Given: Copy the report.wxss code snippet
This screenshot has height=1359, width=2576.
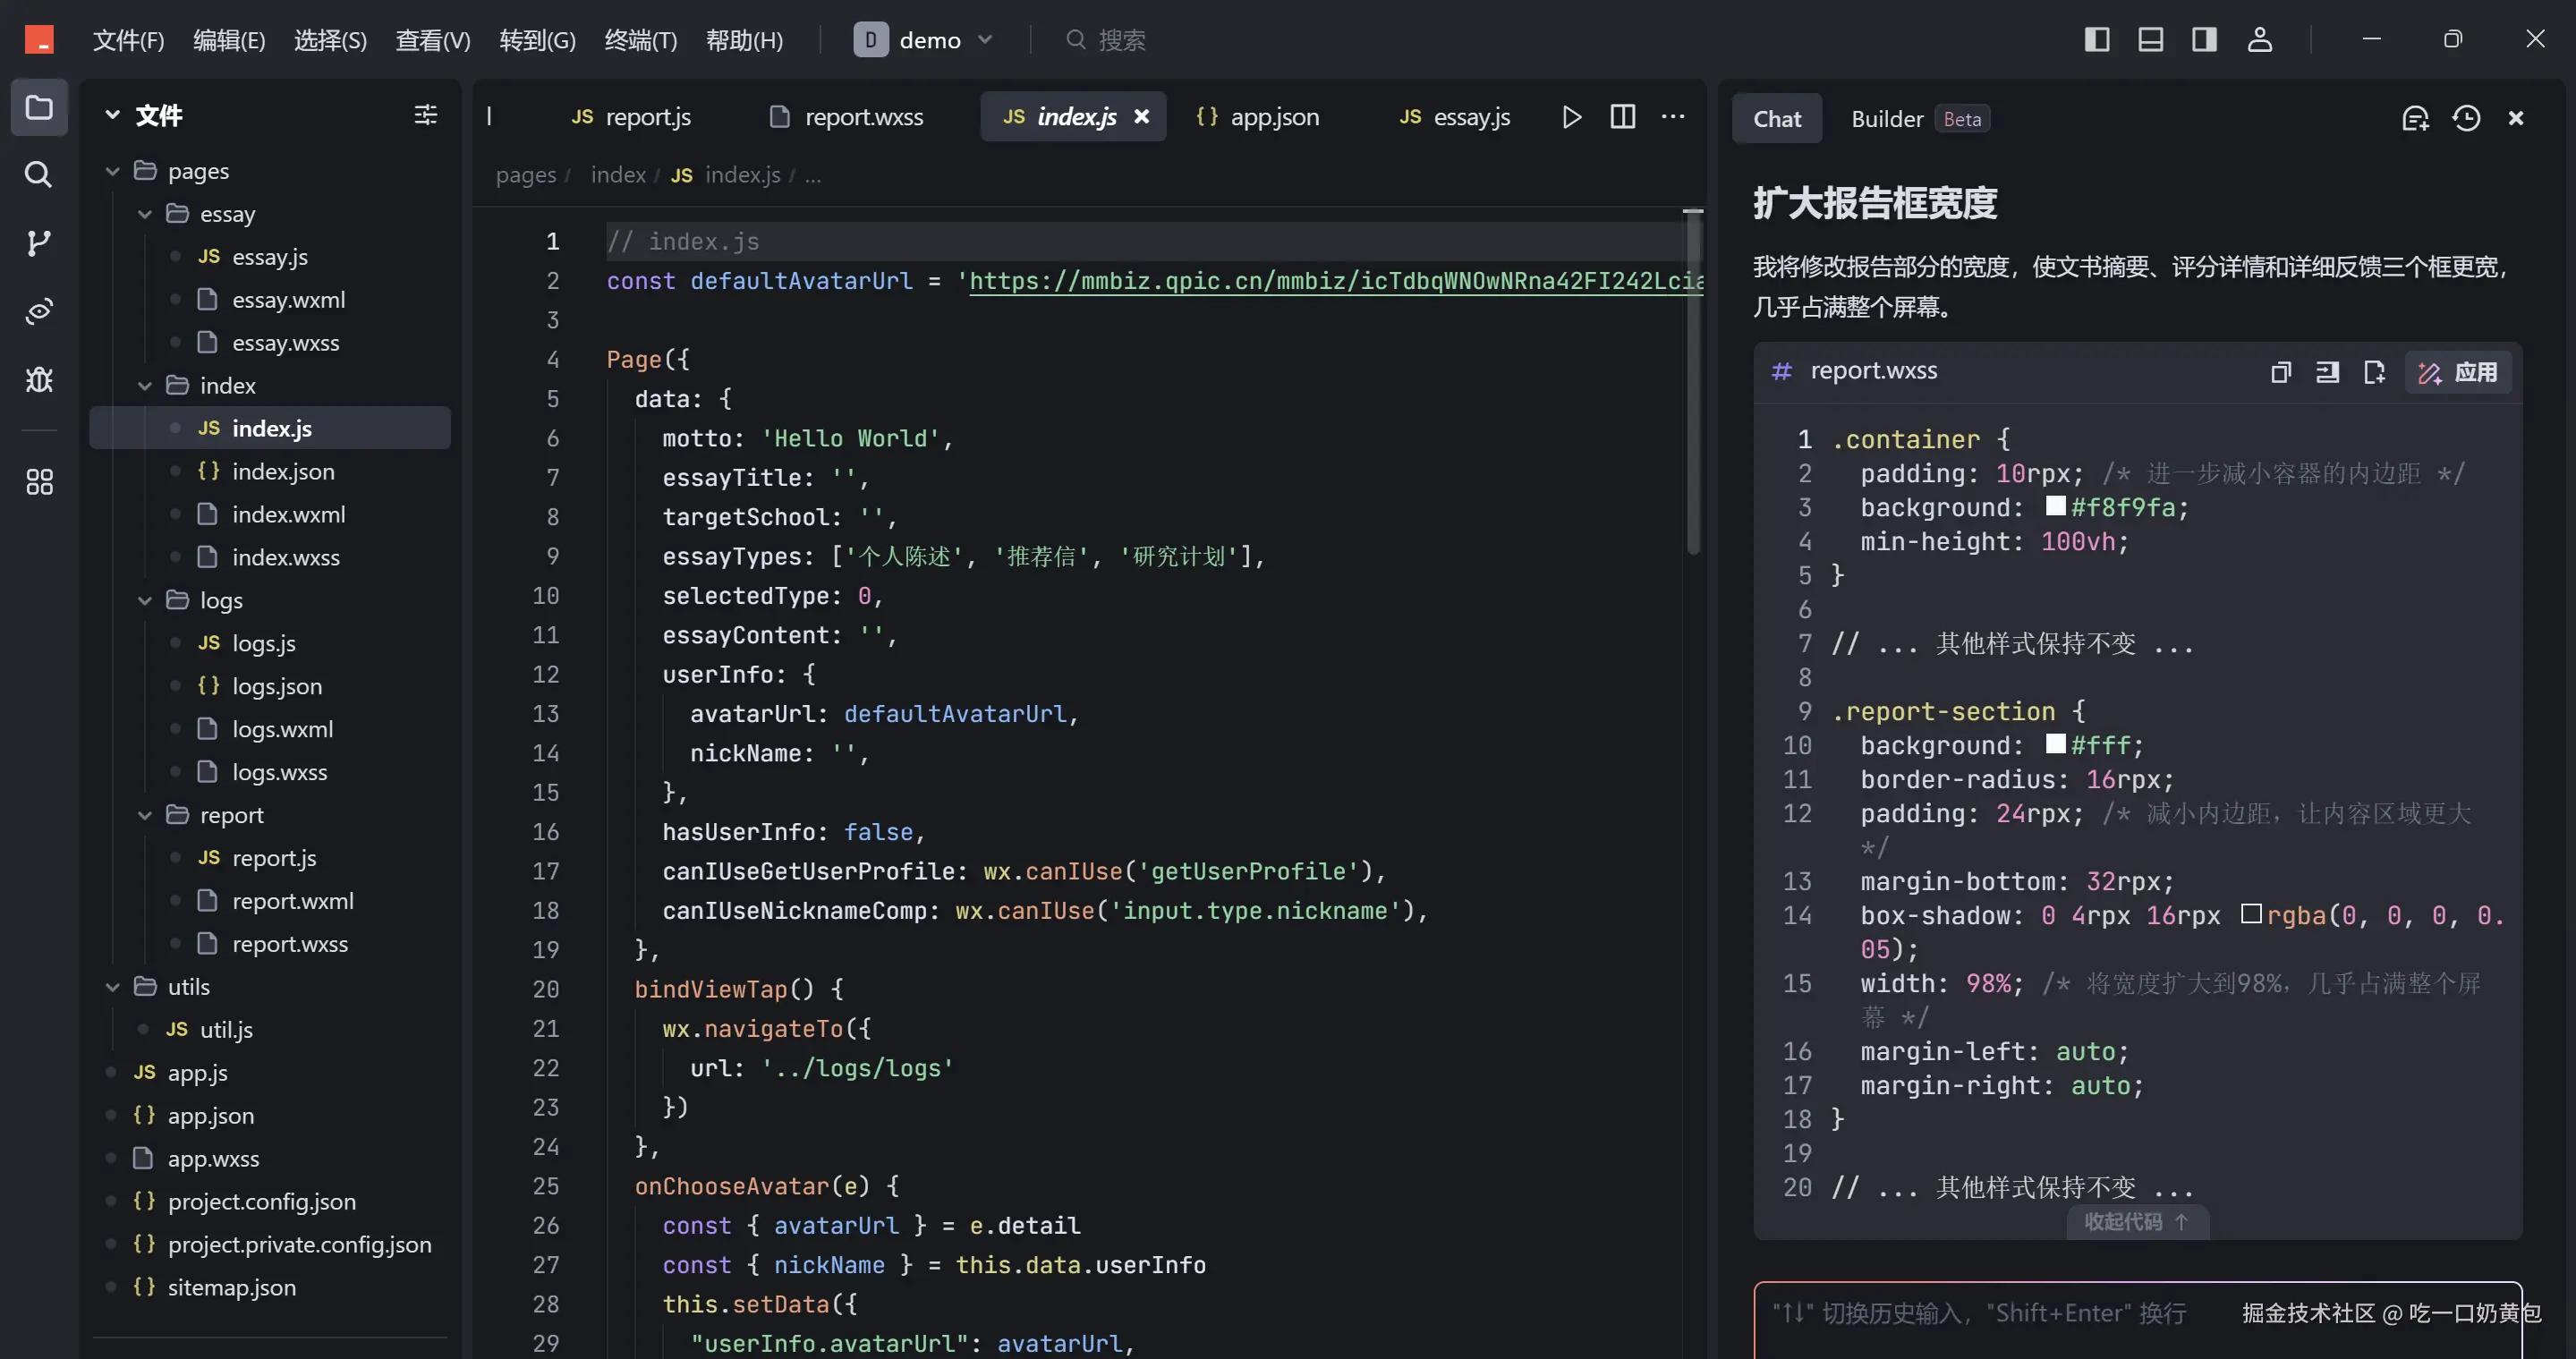Looking at the screenshot, I should click(2280, 372).
